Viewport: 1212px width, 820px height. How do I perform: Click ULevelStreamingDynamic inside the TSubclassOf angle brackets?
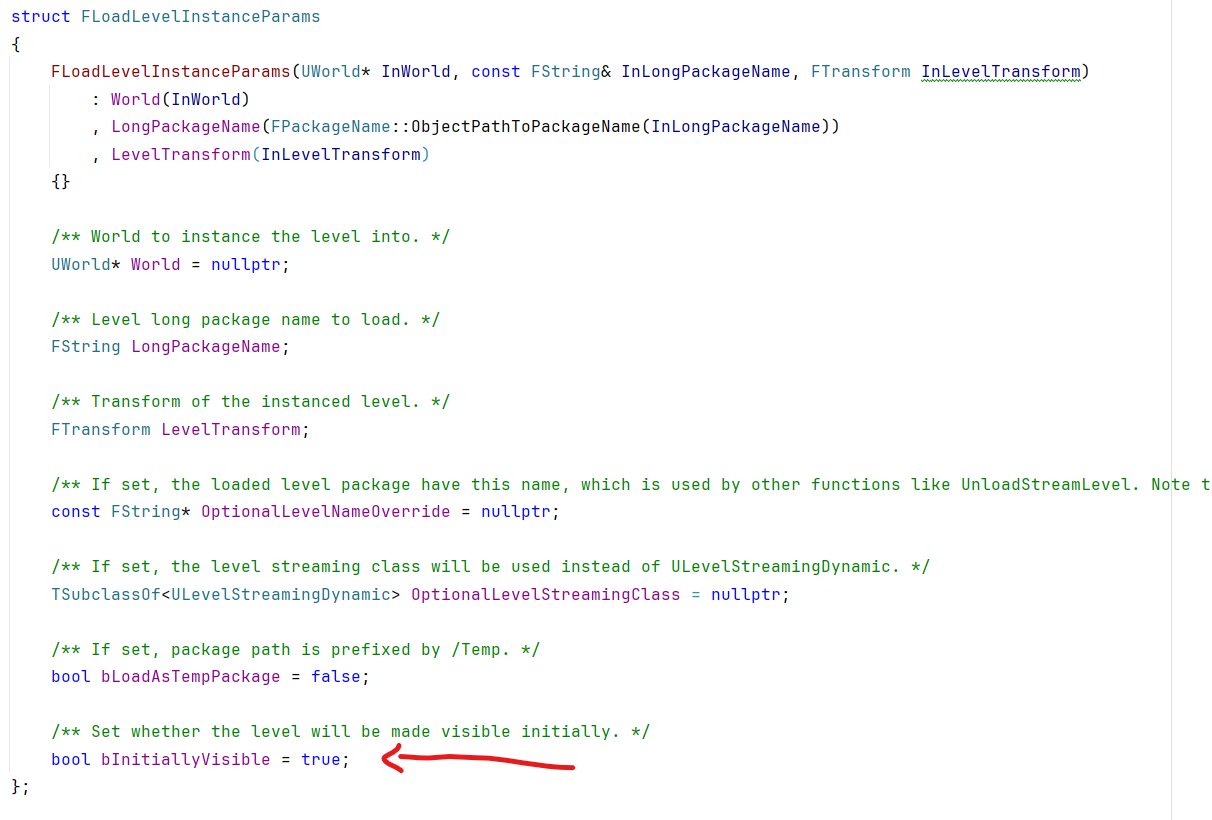coord(281,594)
